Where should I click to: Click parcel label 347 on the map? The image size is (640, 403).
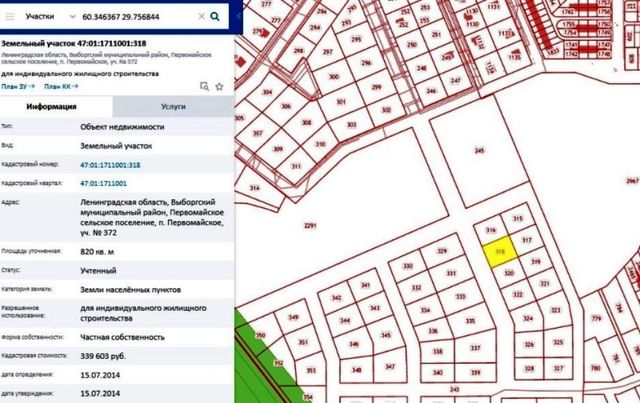pyautogui.click(x=390, y=367)
